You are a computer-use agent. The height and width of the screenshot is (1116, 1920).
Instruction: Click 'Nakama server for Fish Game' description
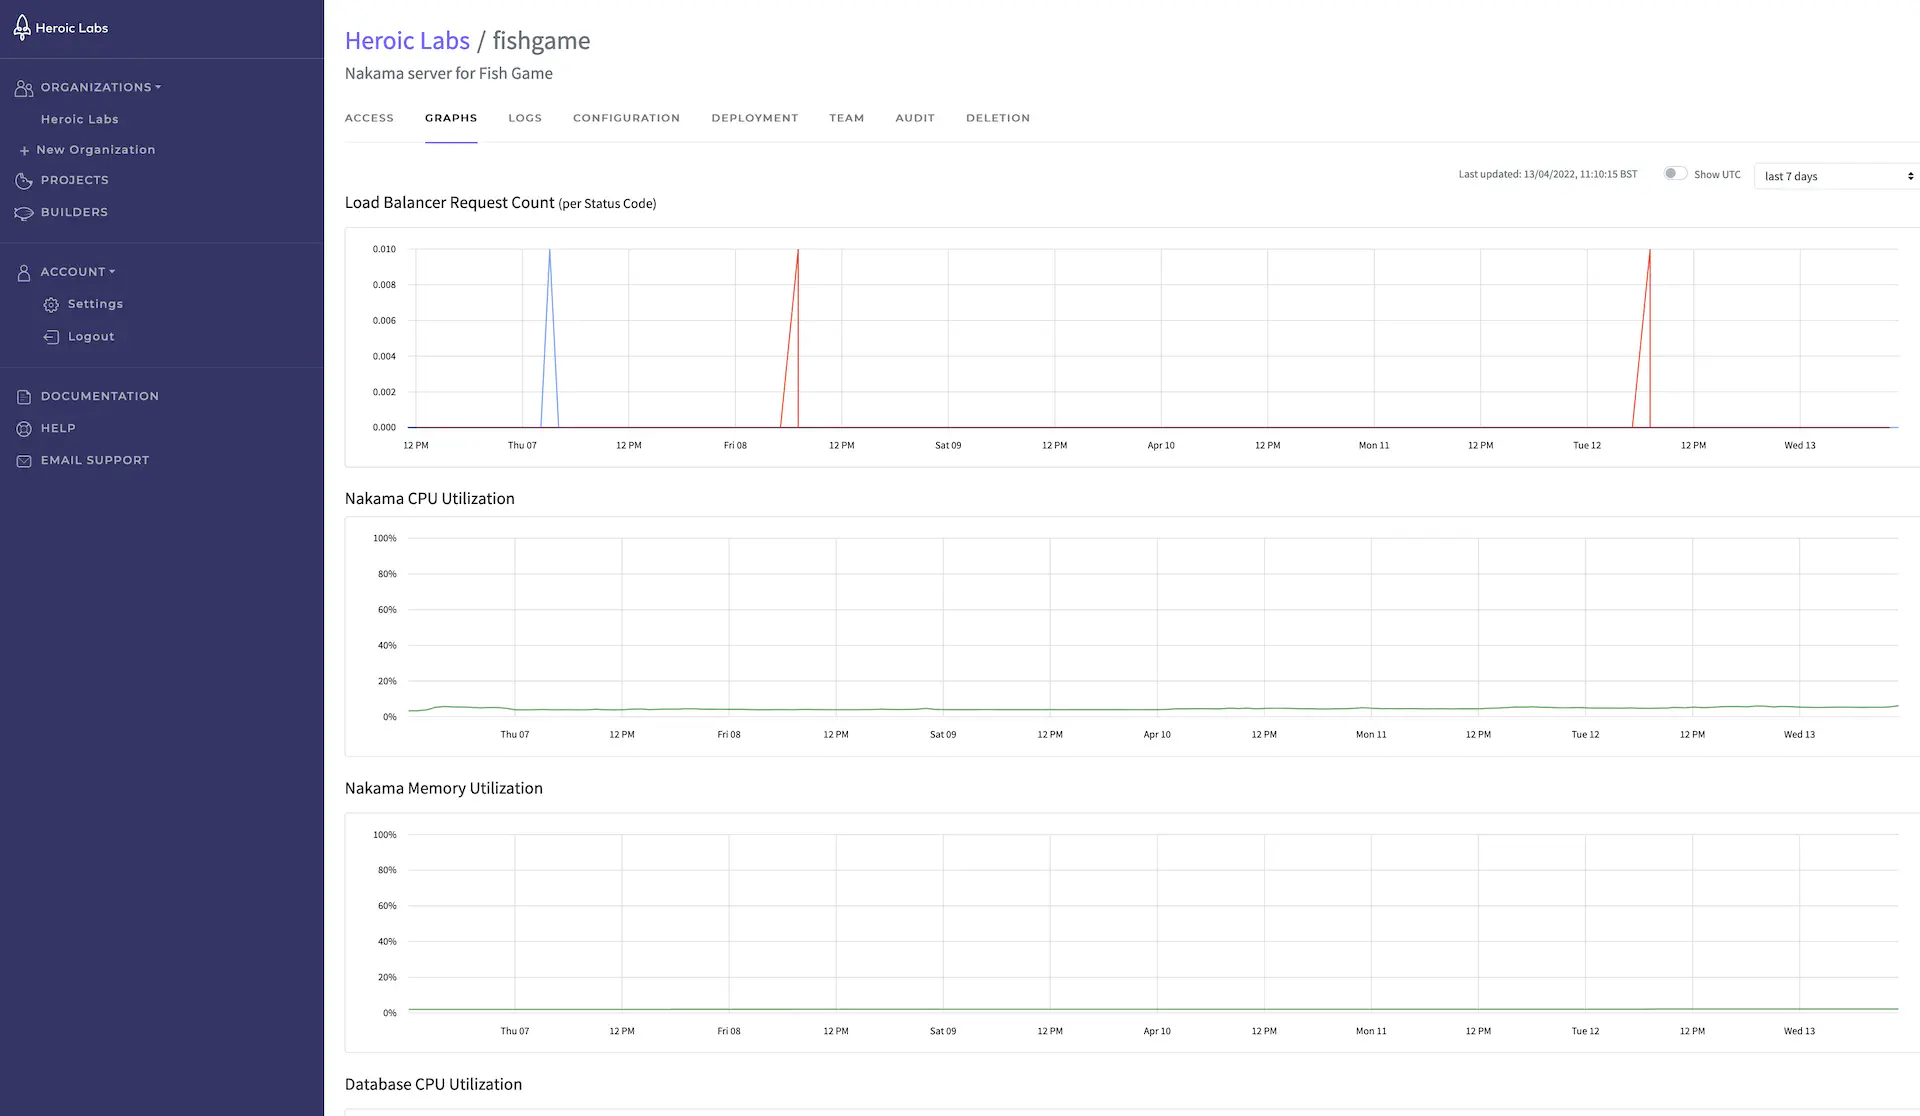449,73
